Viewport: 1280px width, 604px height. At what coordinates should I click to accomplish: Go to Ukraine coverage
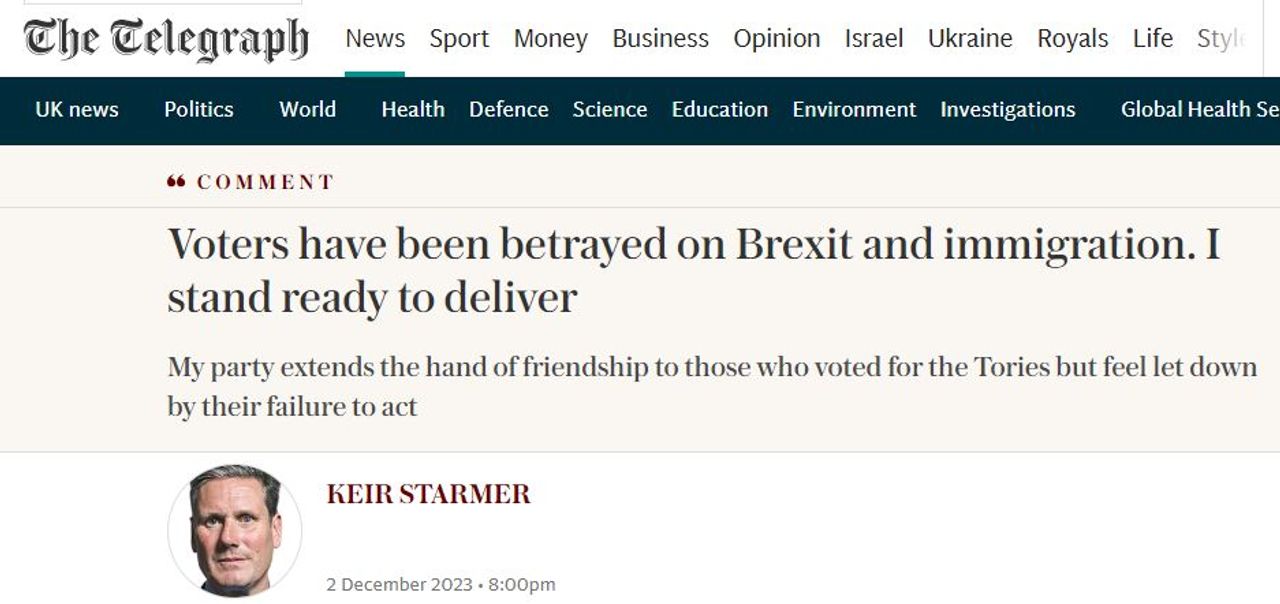click(x=970, y=39)
